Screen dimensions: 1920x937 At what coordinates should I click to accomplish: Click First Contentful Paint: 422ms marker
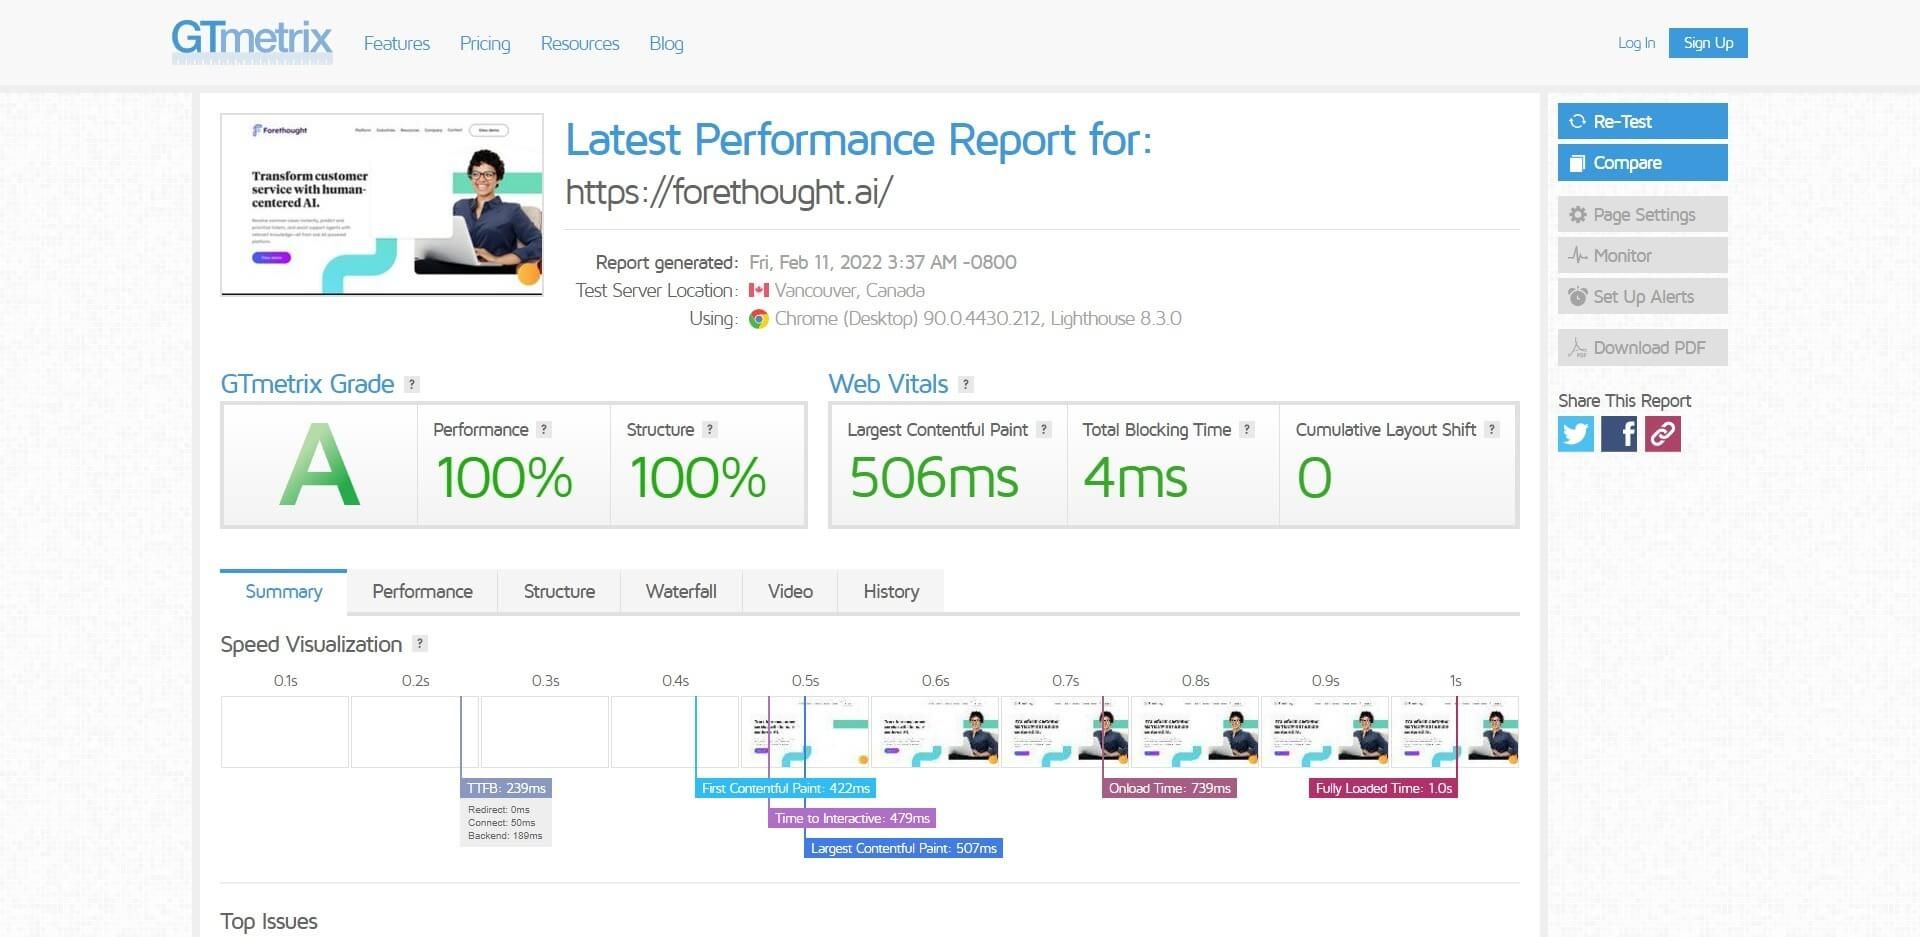[786, 788]
